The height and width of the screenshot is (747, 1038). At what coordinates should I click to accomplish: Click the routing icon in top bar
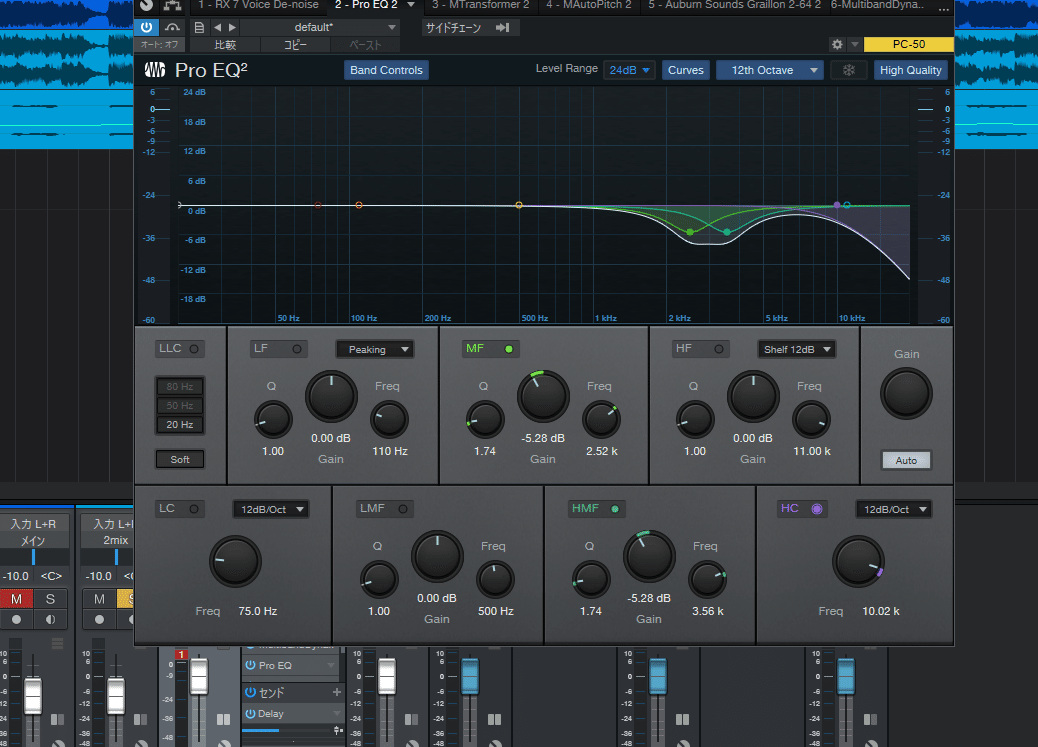pyautogui.click(x=173, y=5)
